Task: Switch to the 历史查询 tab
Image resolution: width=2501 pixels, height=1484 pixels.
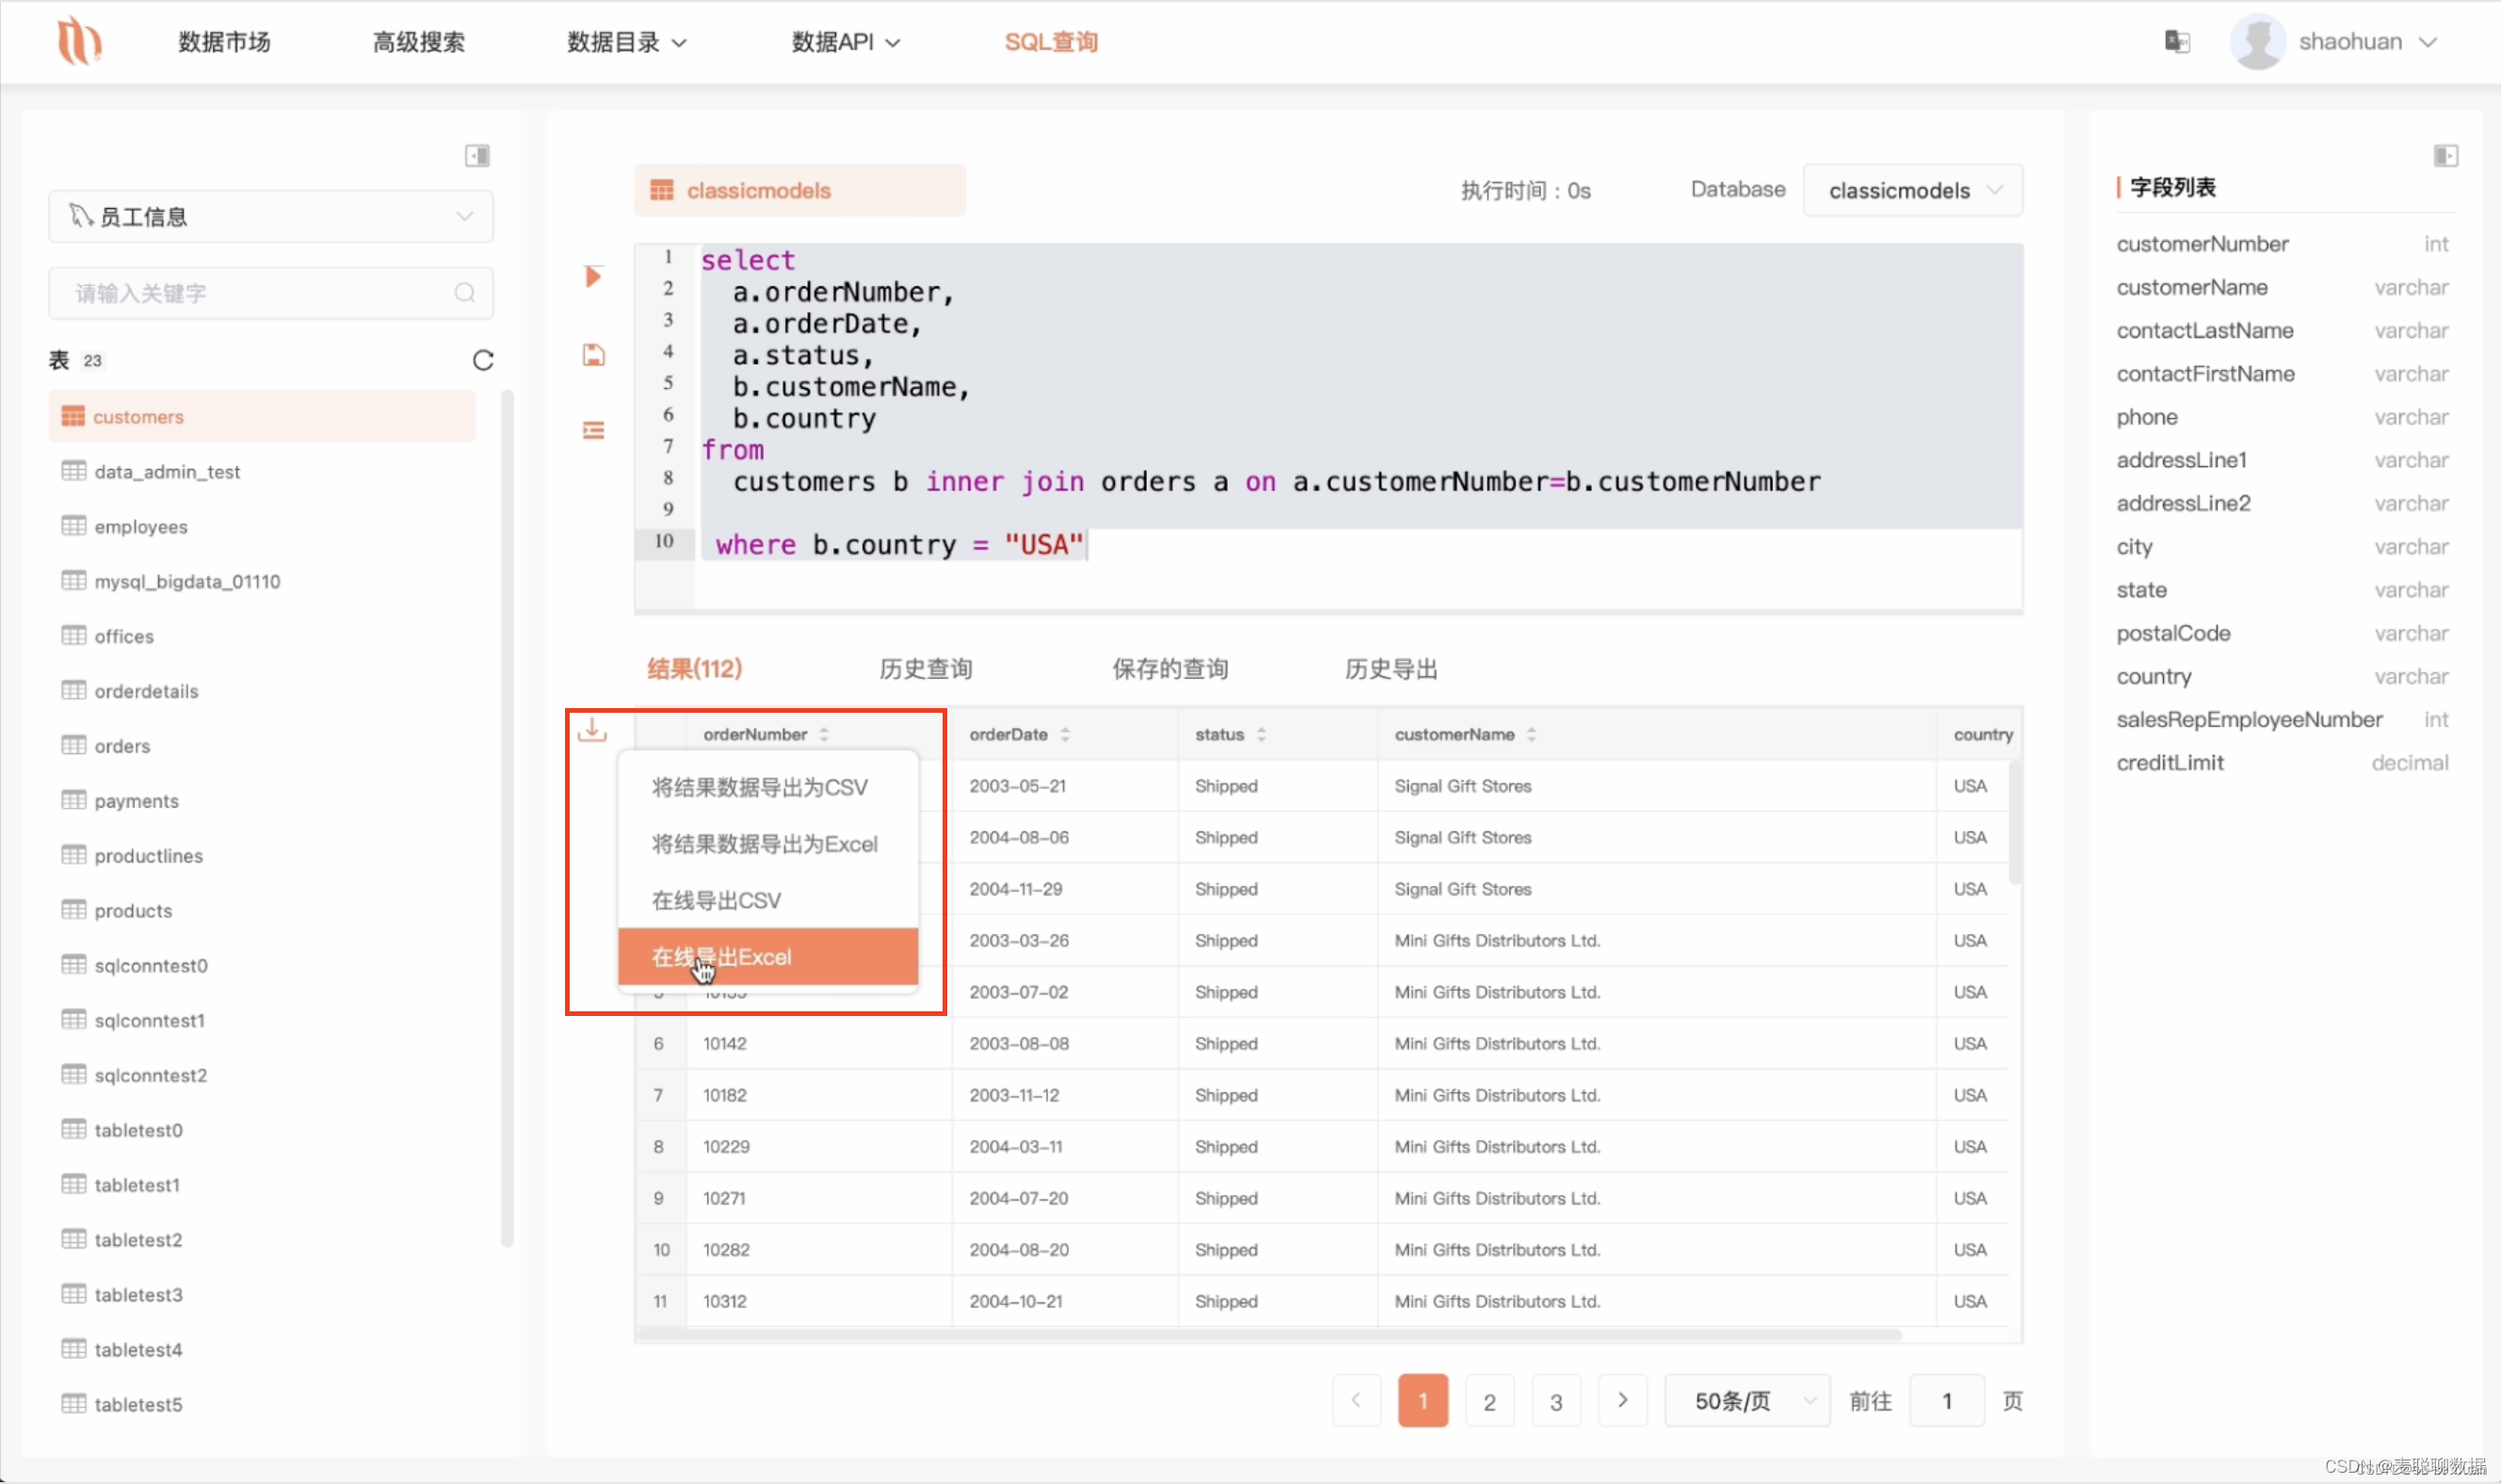Action: (925, 668)
